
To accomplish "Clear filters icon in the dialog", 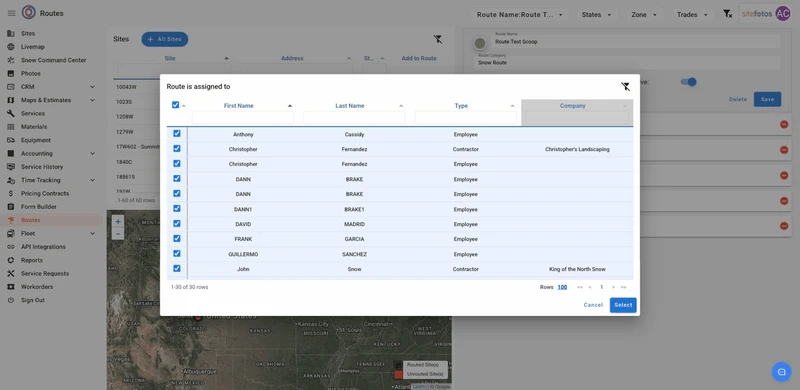I will (x=626, y=87).
